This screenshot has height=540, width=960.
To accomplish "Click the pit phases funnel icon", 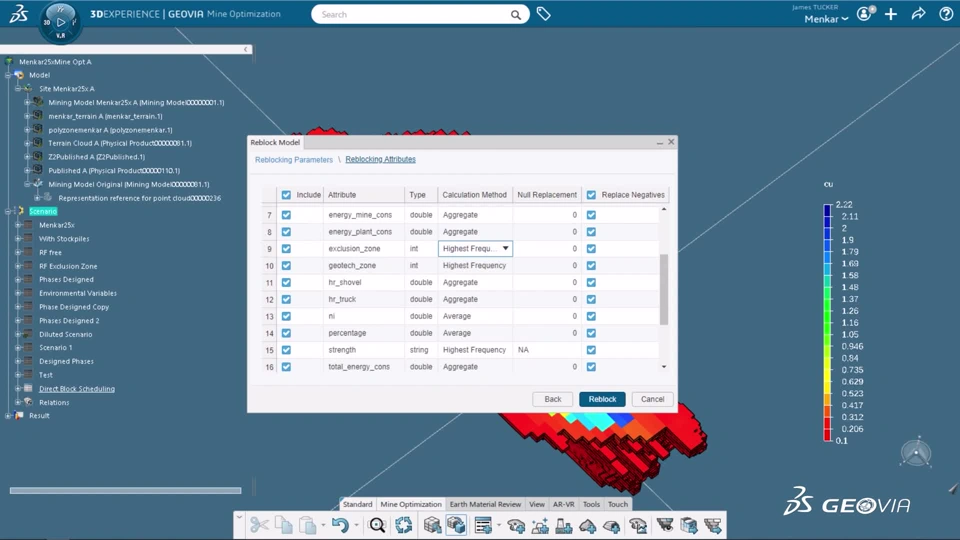I will pos(665,525).
